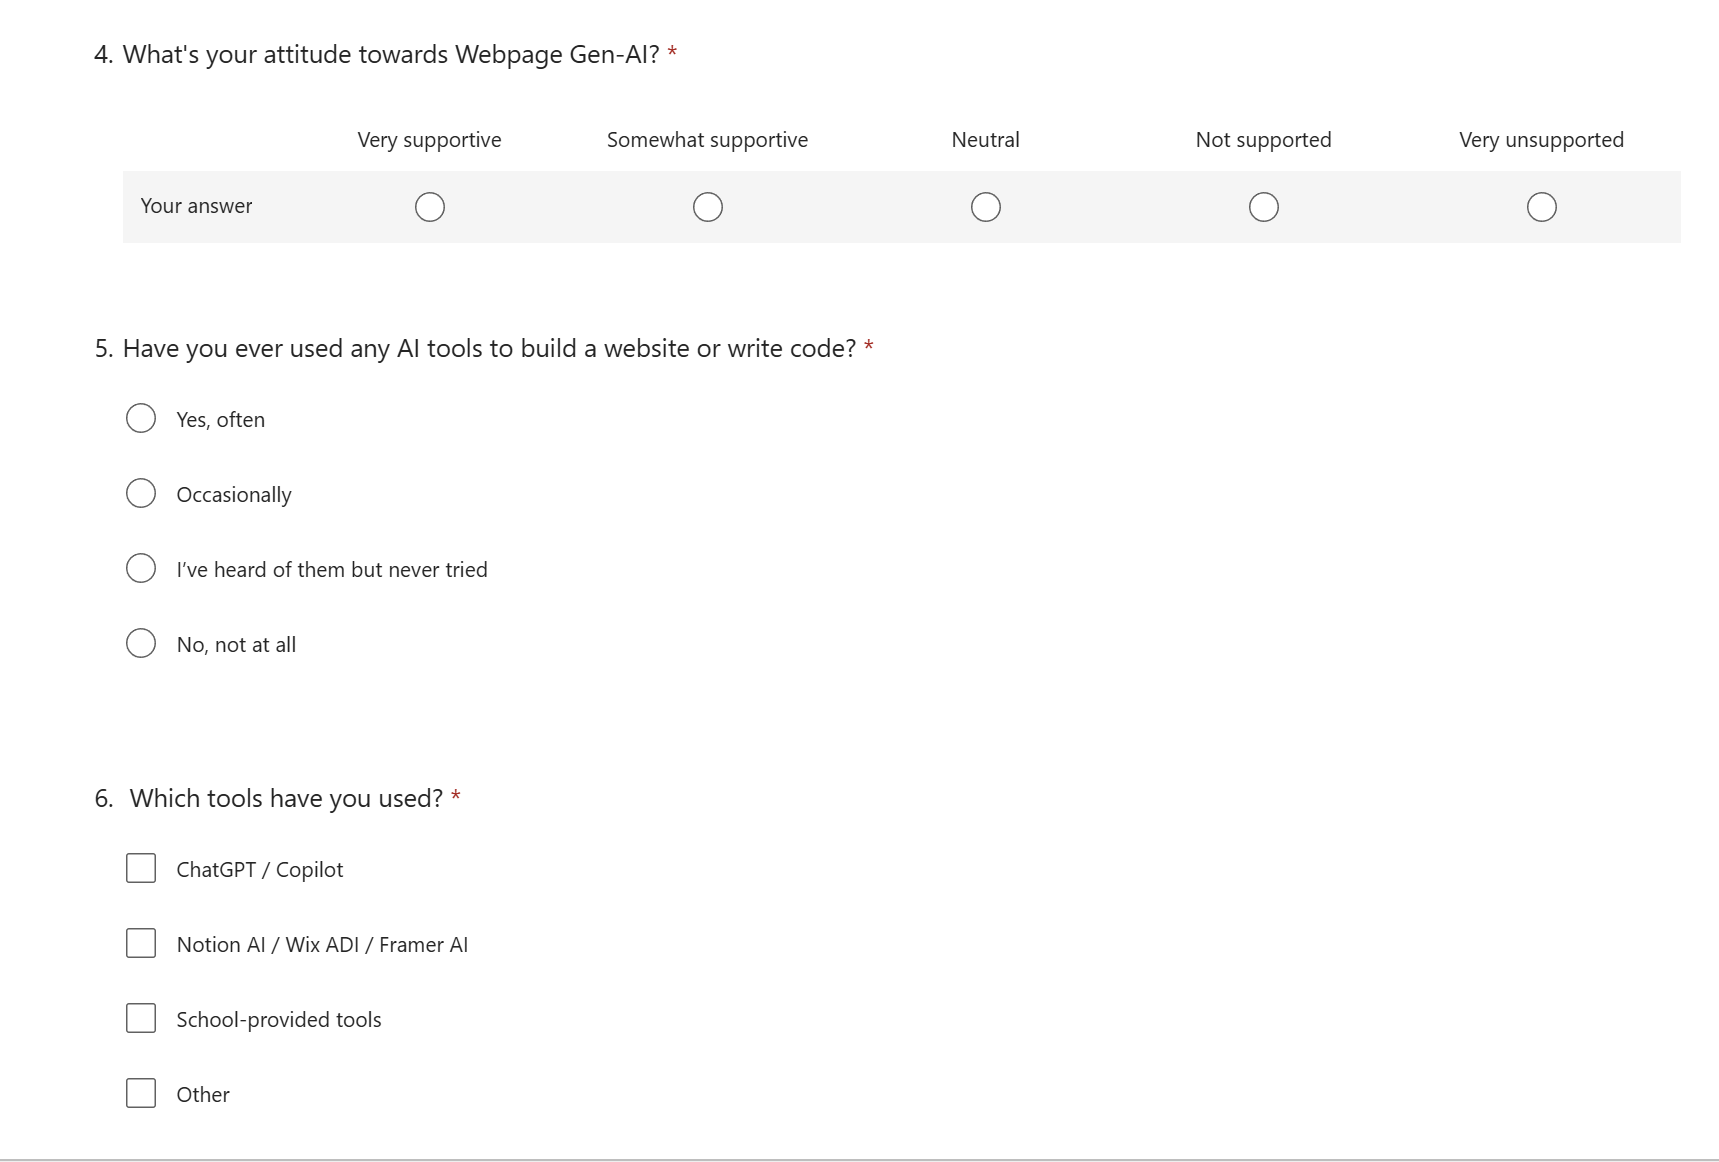
Task: Click the "Your answer" row label
Action: pyautogui.click(x=195, y=206)
